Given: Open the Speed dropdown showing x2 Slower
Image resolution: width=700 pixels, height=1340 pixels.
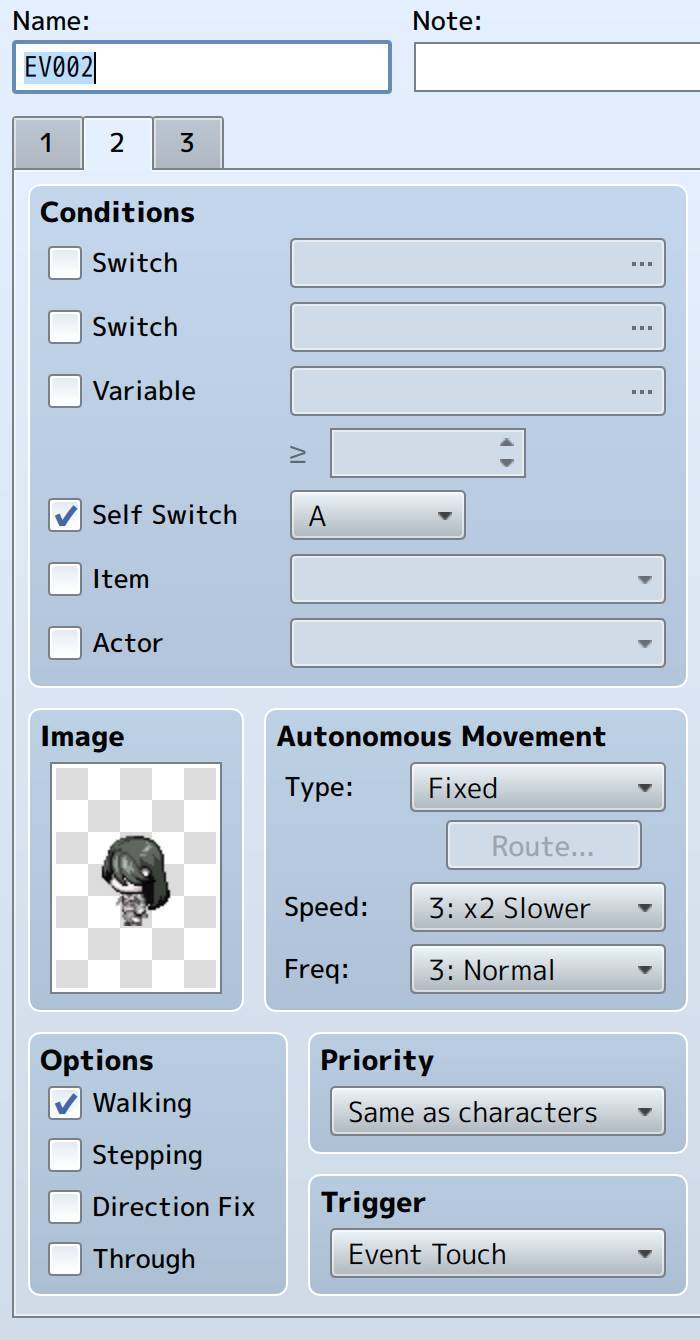Looking at the screenshot, I should pos(537,908).
